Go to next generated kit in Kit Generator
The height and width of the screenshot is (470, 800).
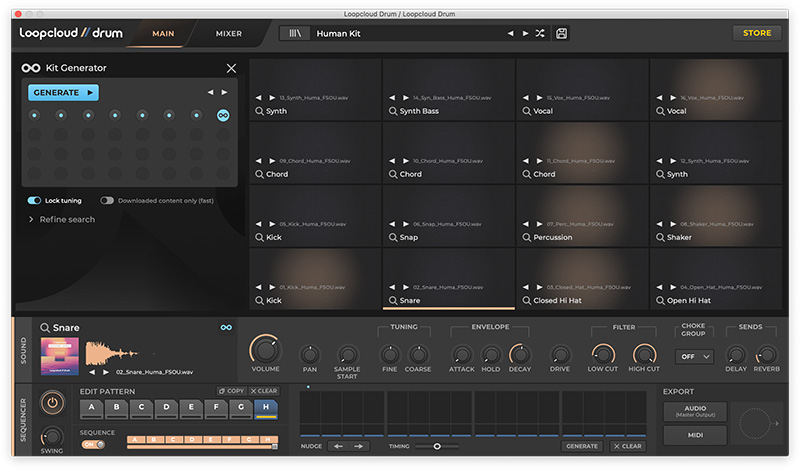[x=224, y=92]
